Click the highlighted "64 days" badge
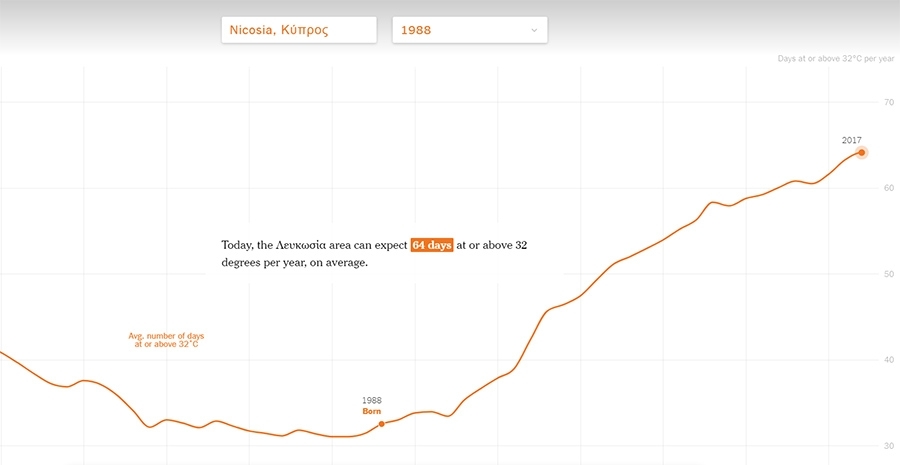This screenshot has height=465, width=900. [x=432, y=246]
